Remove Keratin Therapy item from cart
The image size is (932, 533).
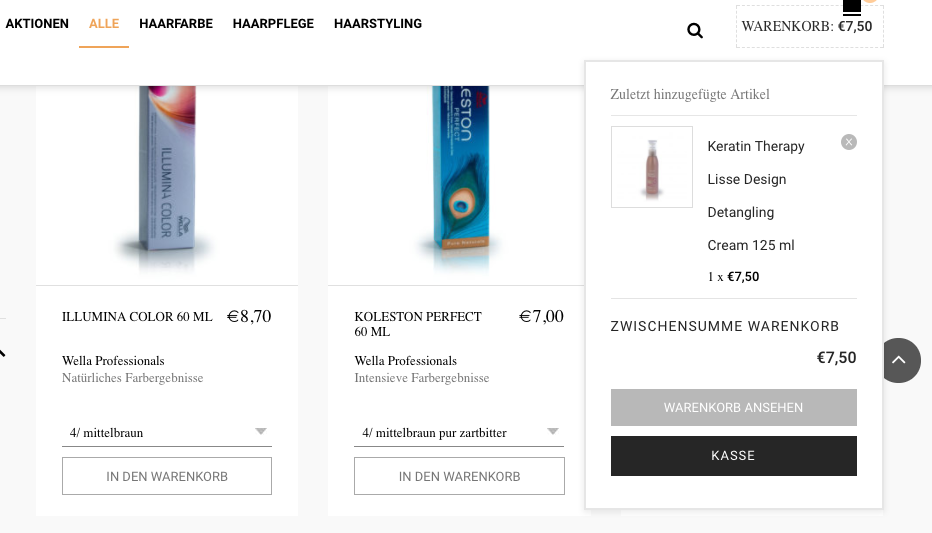849,142
